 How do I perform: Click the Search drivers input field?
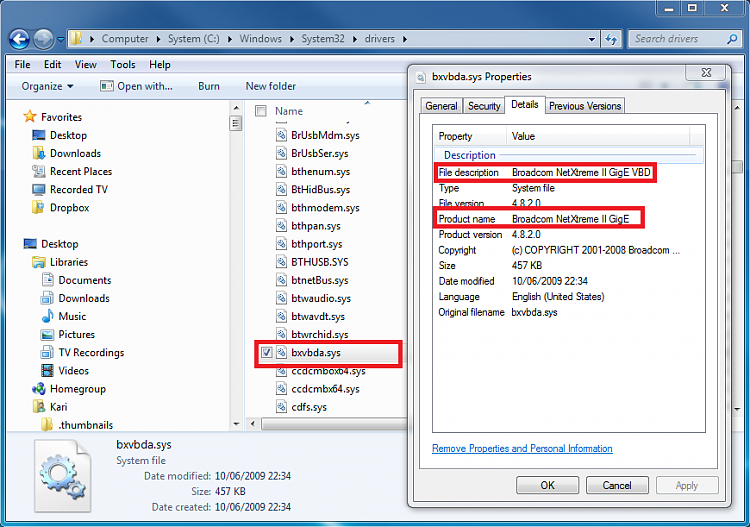pyautogui.click(x=678, y=39)
